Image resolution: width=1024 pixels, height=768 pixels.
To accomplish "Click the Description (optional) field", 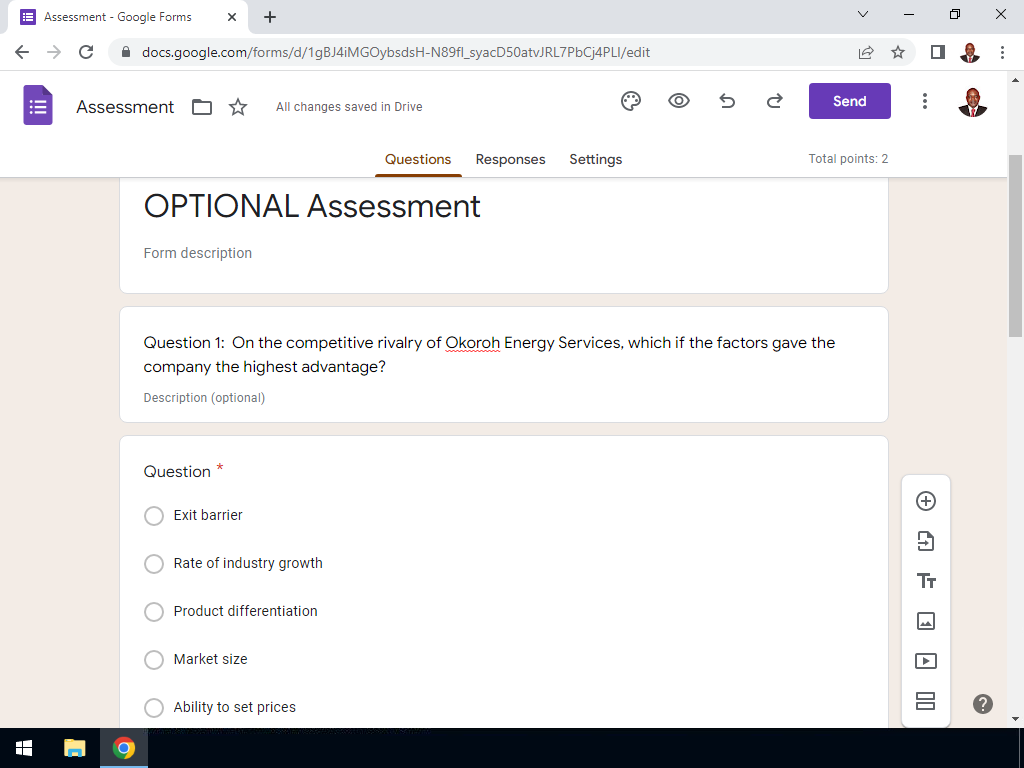I will pyautogui.click(x=204, y=398).
